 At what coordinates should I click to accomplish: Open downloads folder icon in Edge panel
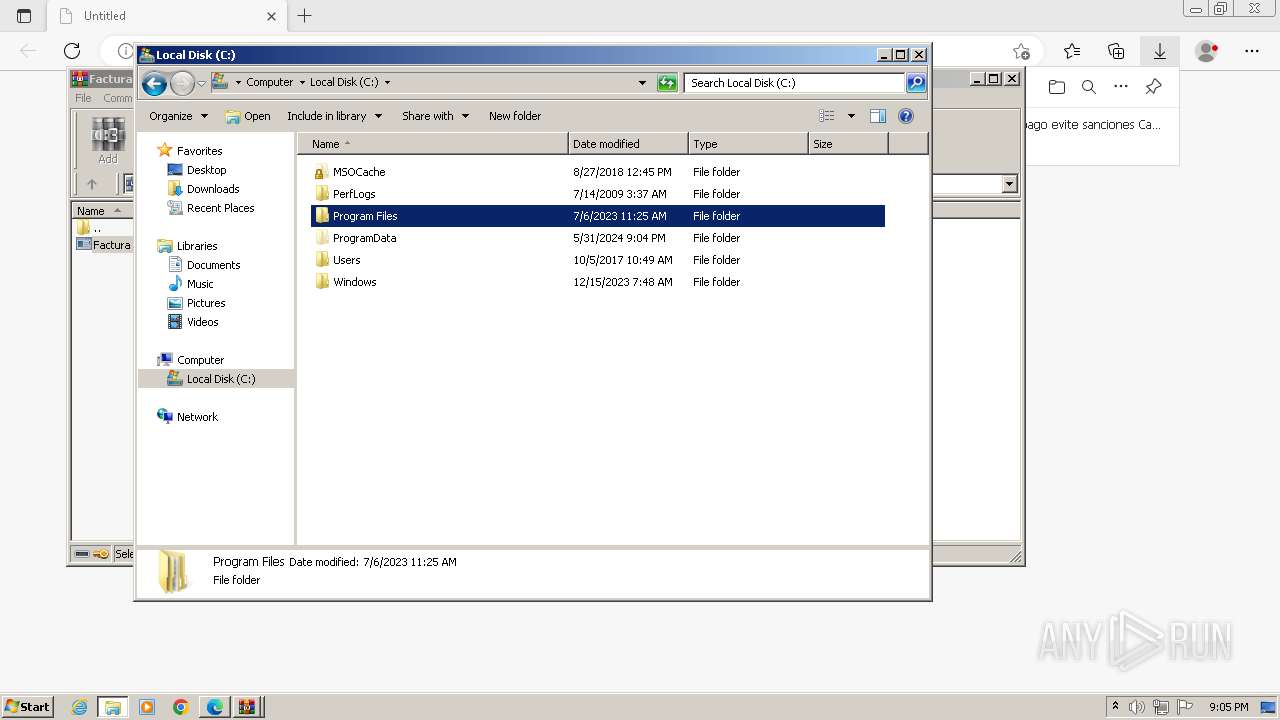pos(1057,87)
